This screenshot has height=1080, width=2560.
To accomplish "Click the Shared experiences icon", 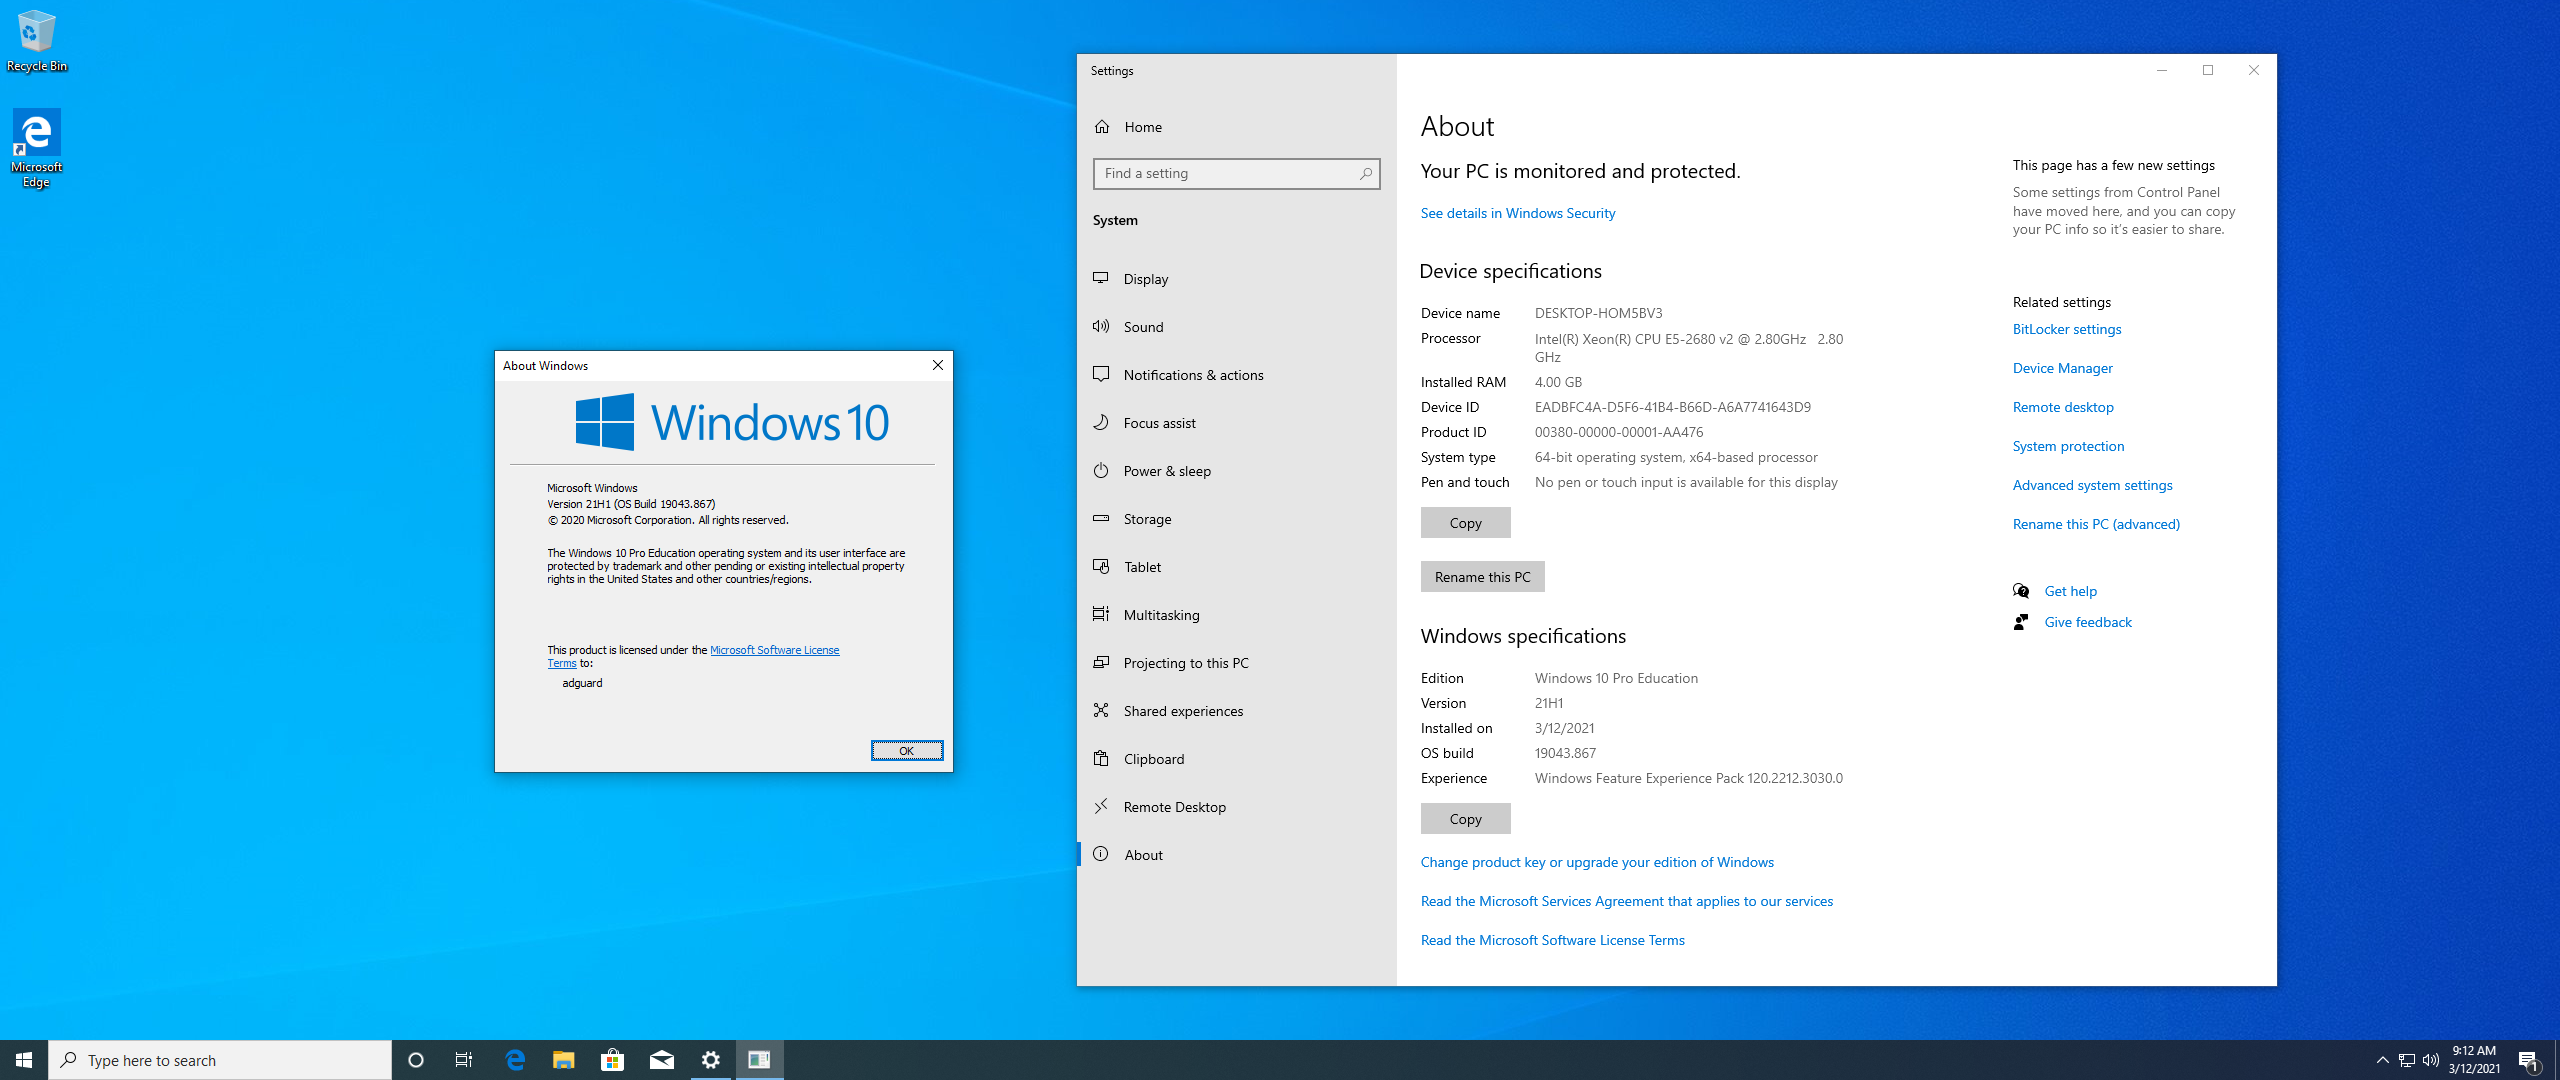I will coord(1101,710).
